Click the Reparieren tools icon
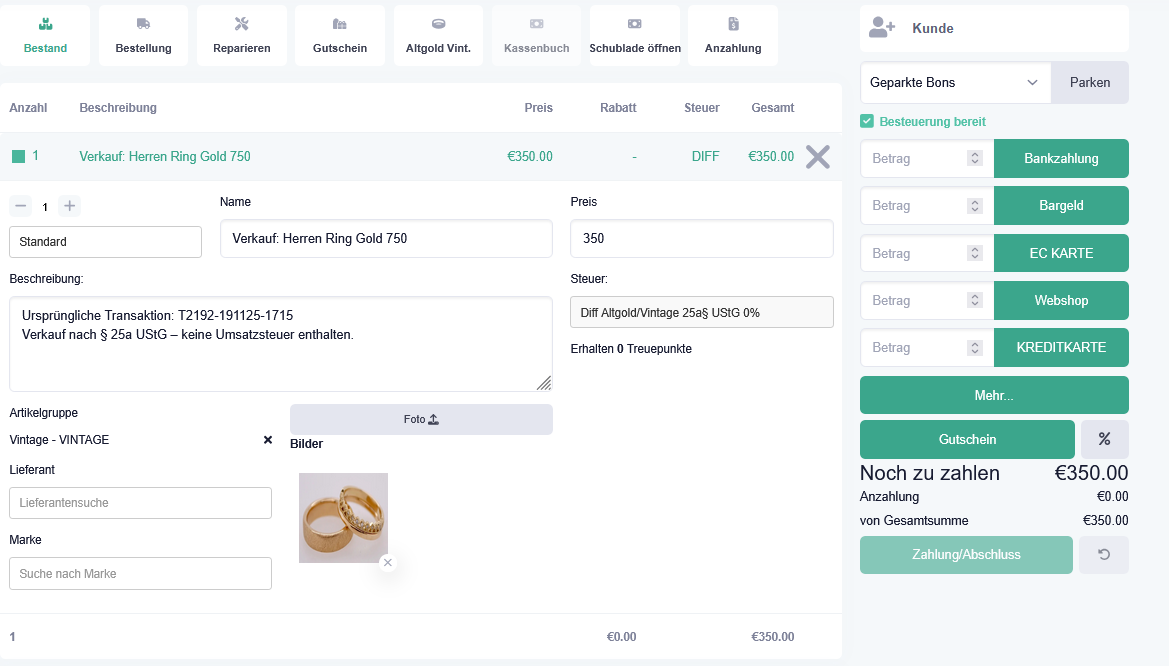1169x666 pixels. click(x=241, y=24)
